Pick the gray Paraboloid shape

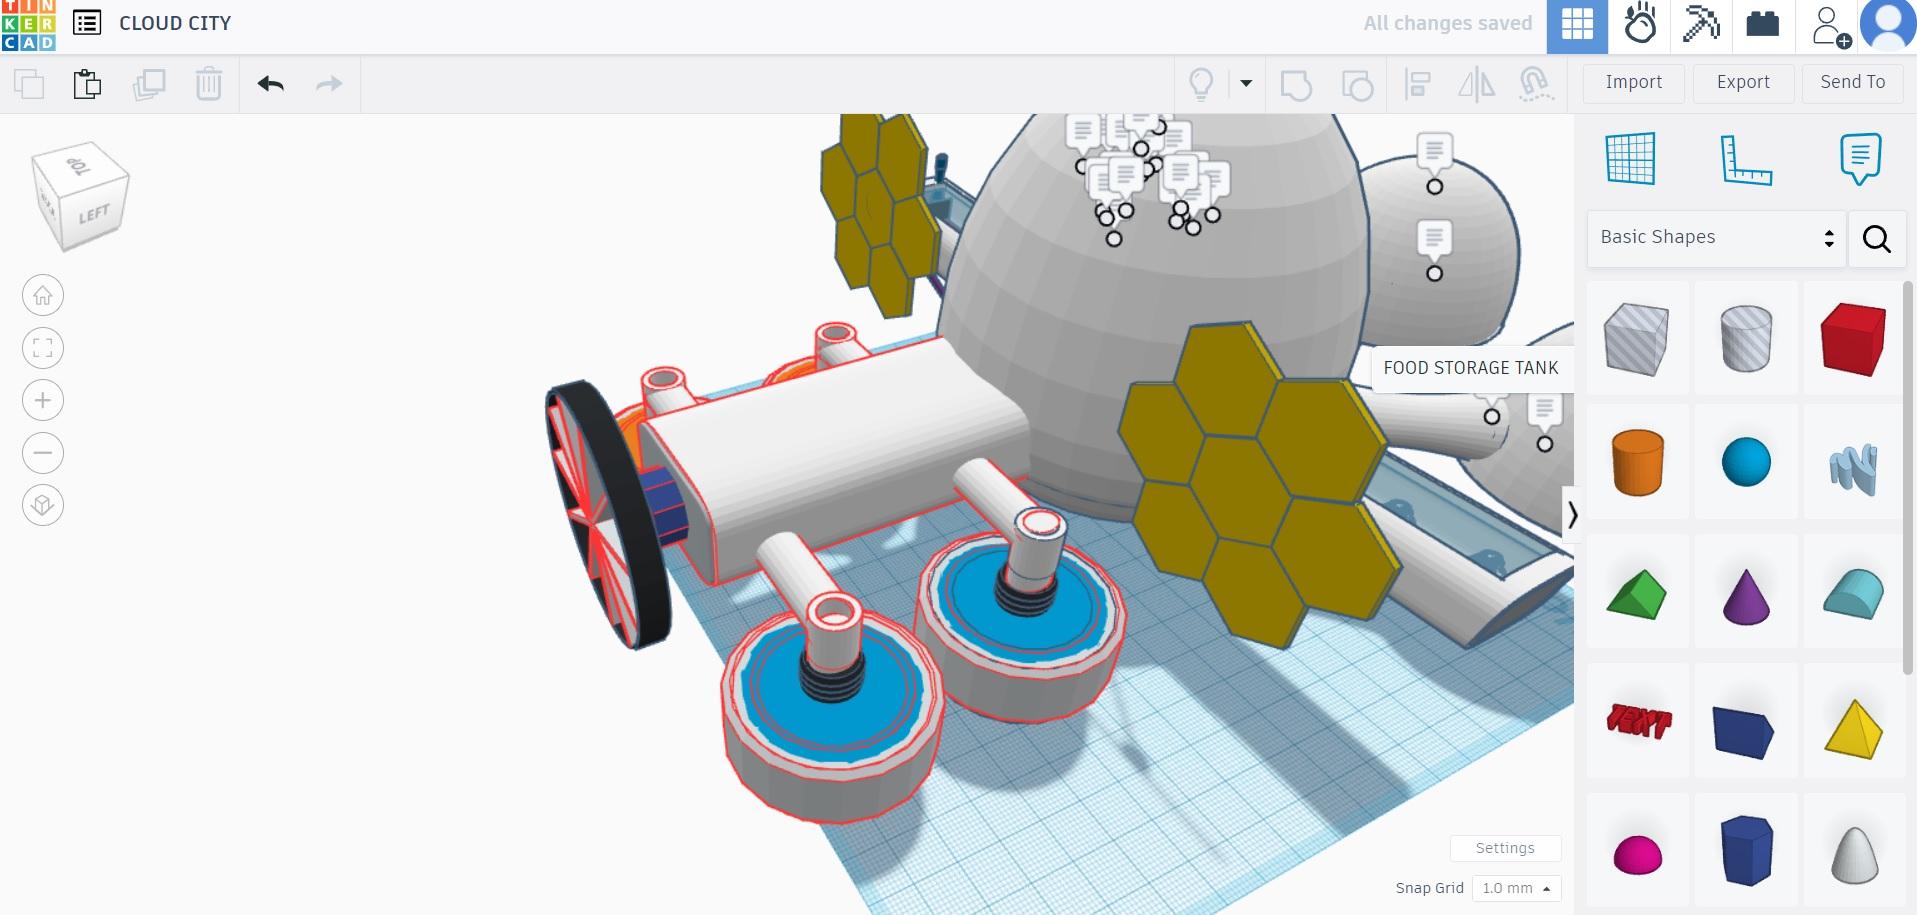coord(1853,855)
